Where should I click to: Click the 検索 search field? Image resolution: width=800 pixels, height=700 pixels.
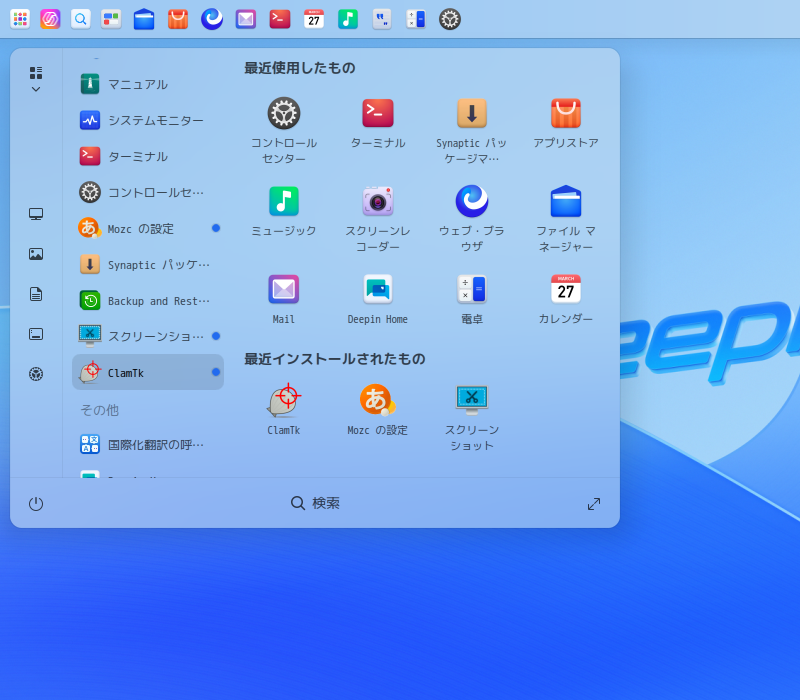coord(315,503)
